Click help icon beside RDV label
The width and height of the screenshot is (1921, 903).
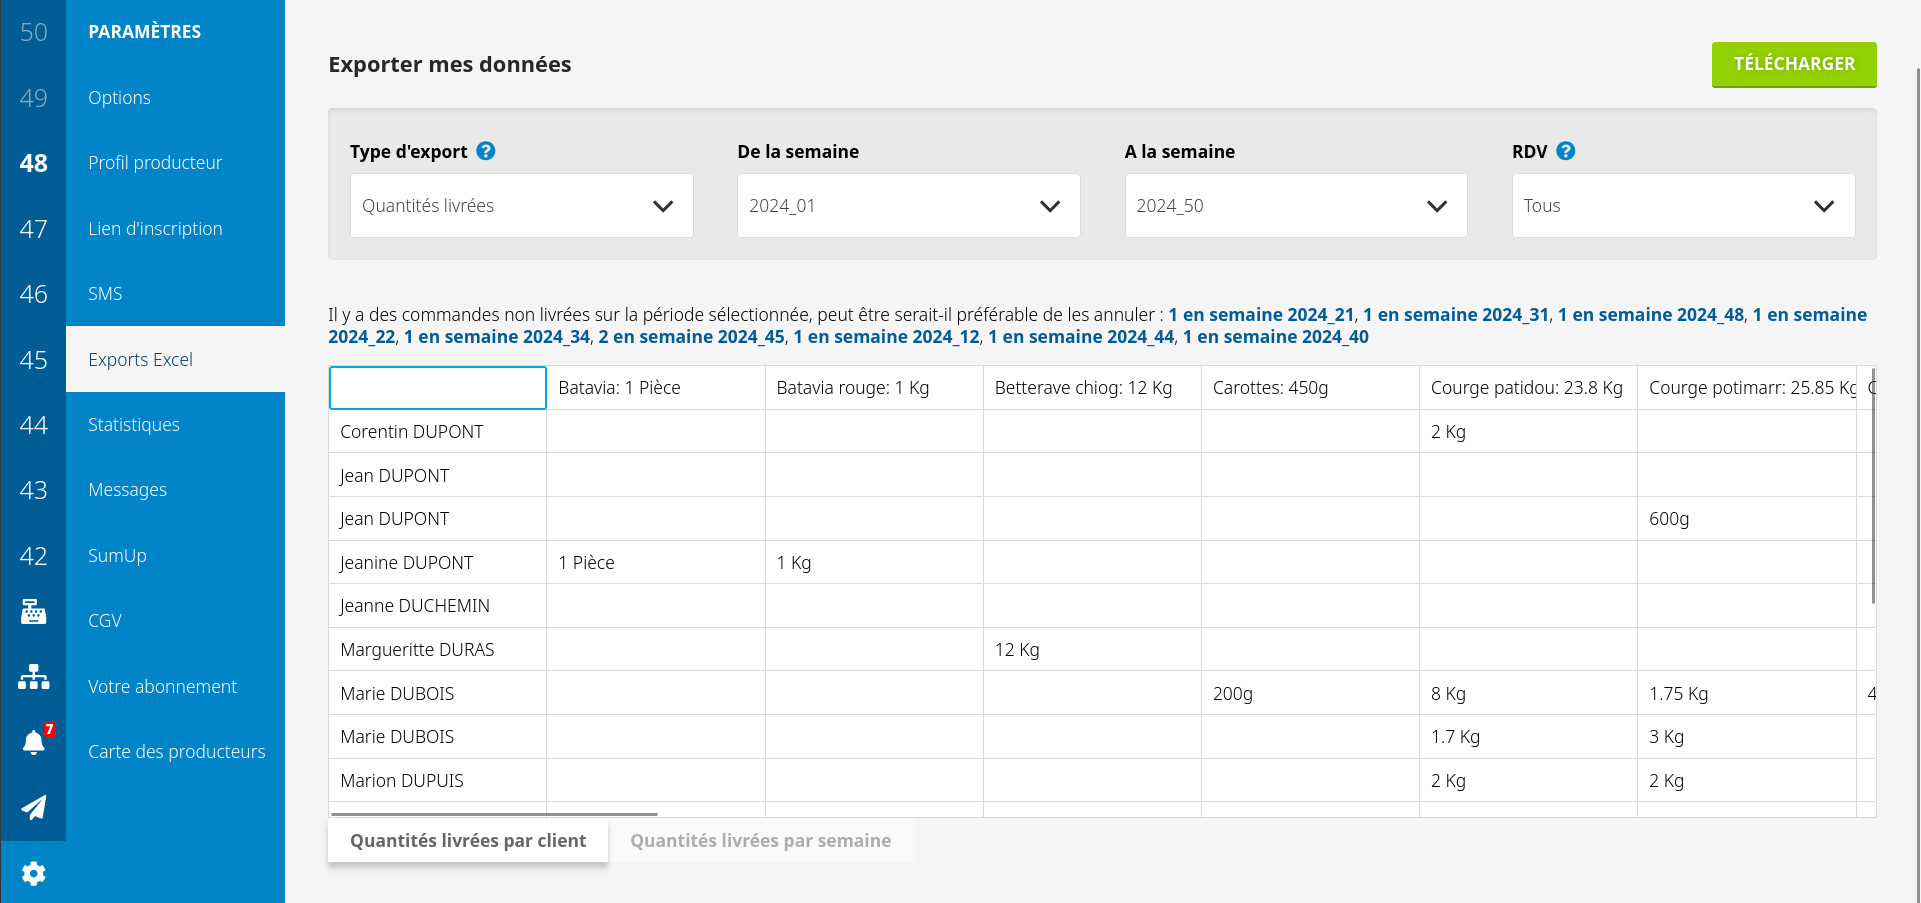pyautogui.click(x=1566, y=151)
